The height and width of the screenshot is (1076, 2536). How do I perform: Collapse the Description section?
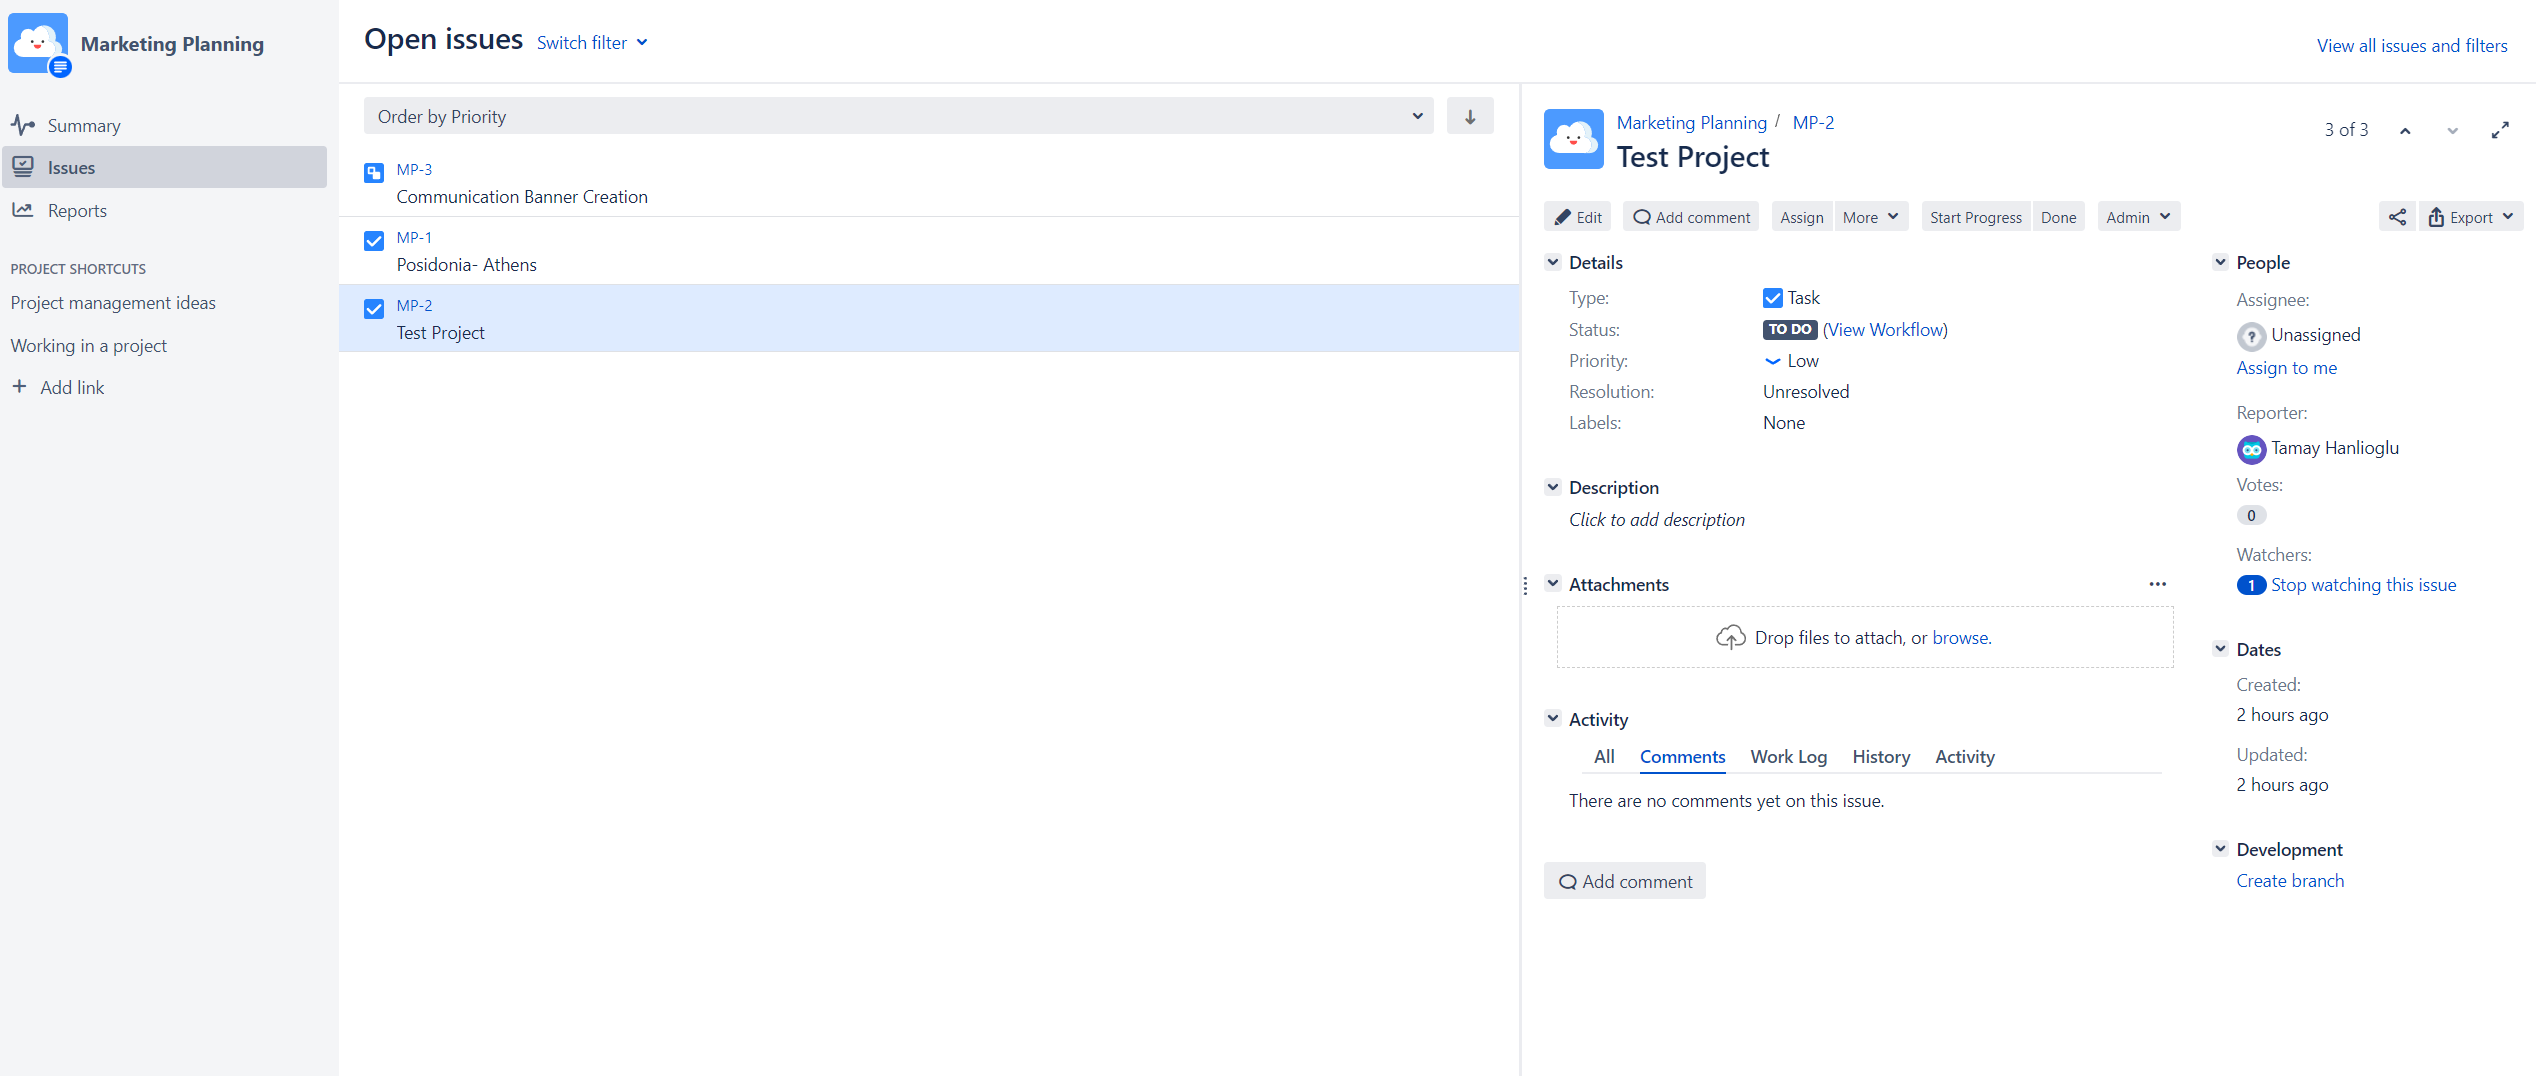(x=1553, y=487)
